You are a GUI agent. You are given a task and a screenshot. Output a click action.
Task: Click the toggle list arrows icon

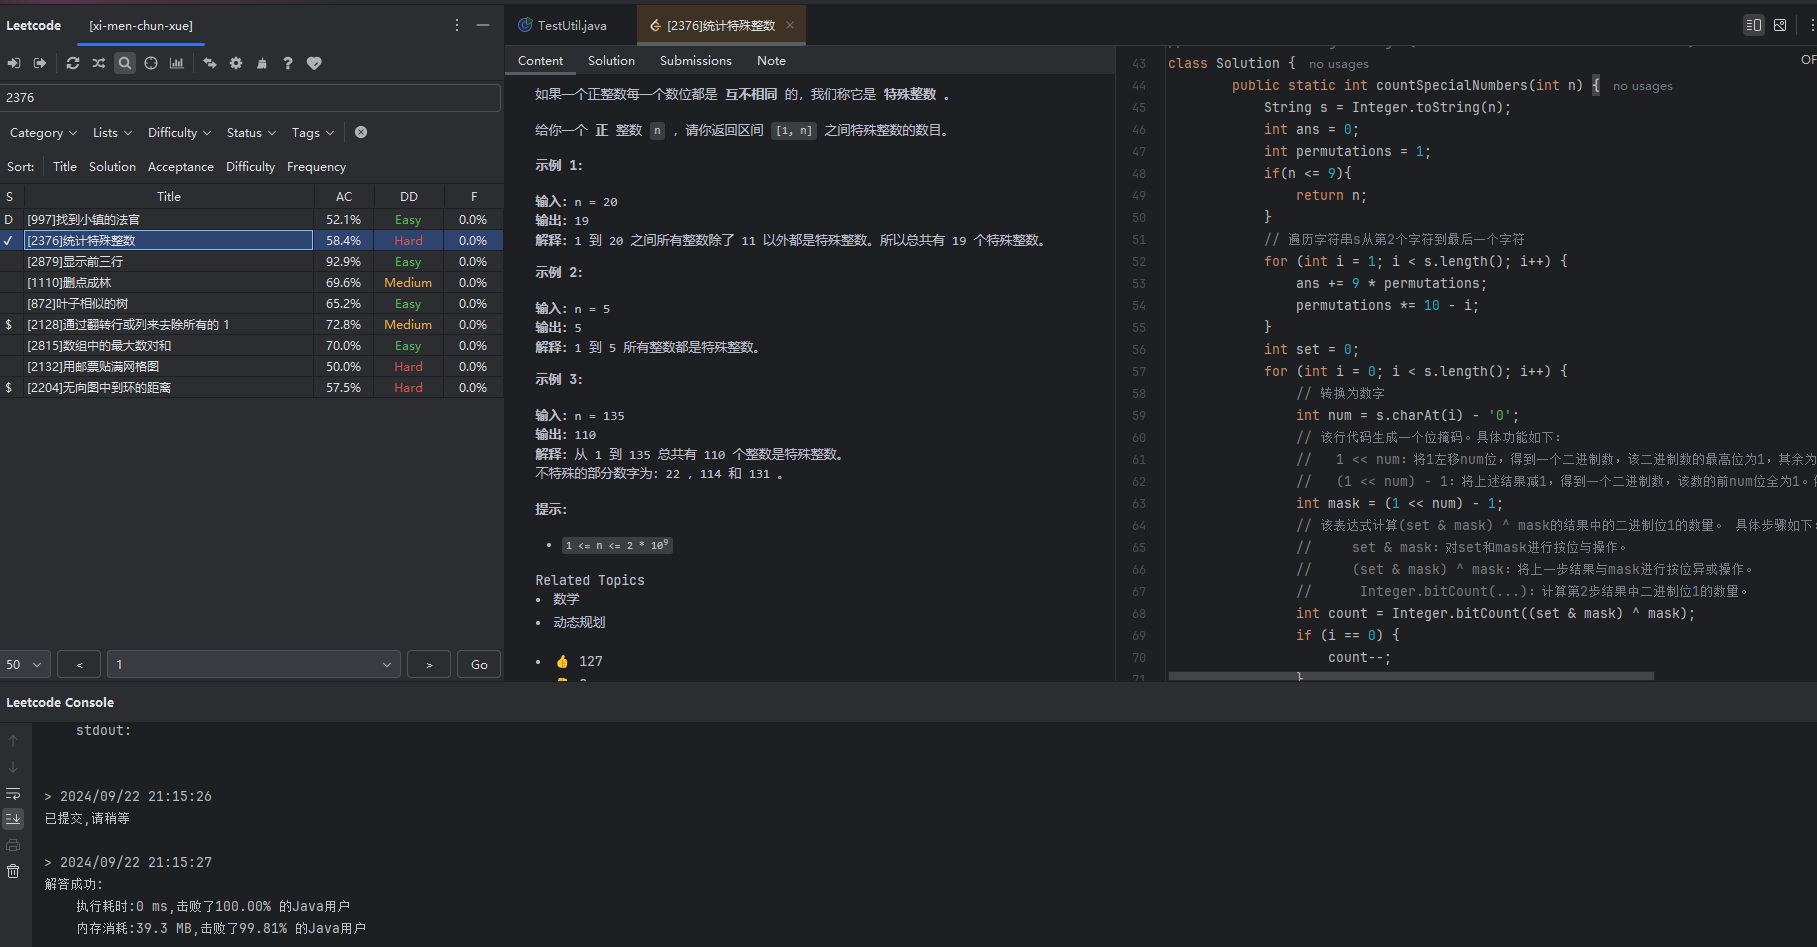[210, 63]
